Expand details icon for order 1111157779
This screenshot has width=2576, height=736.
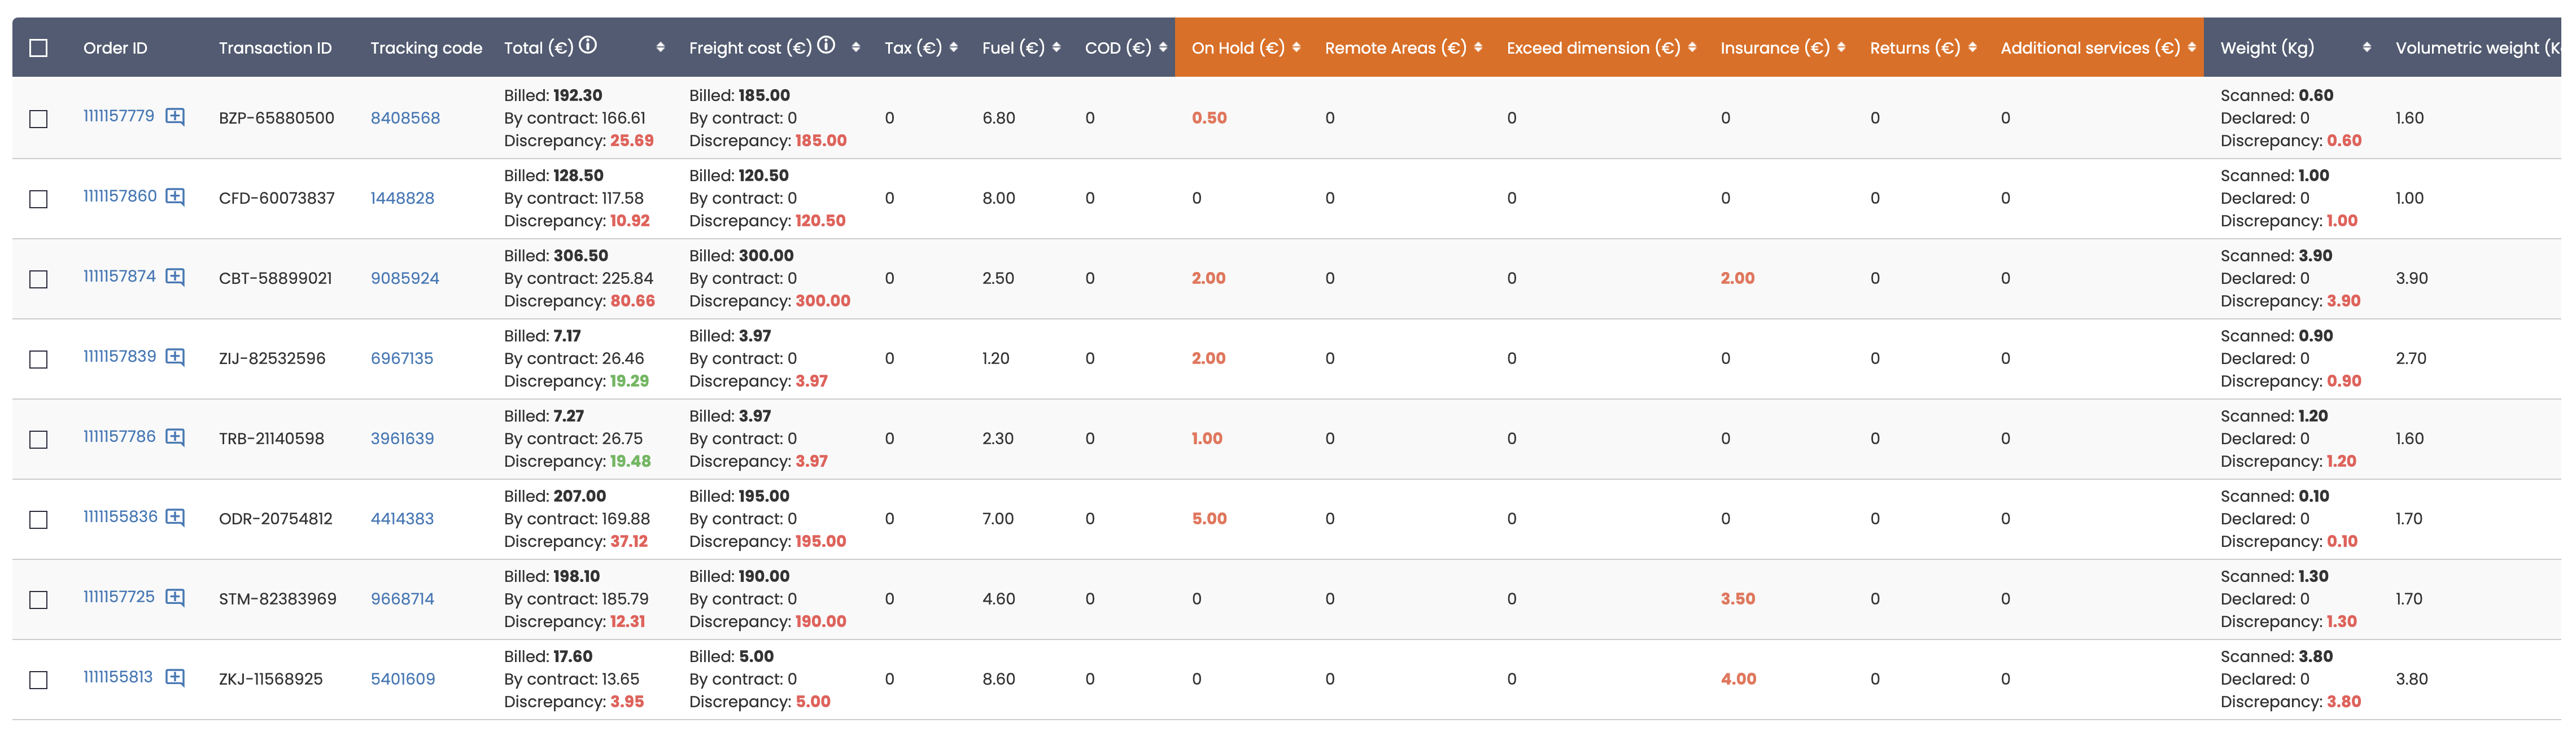pos(175,116)
